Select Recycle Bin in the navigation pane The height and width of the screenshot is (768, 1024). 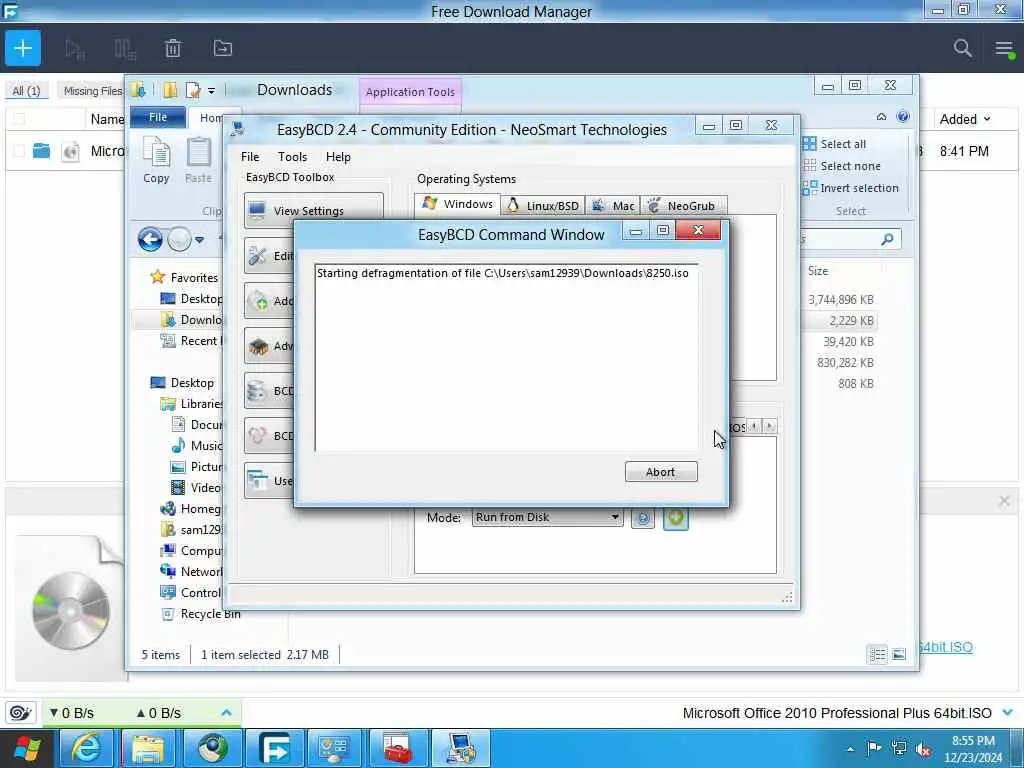tap(200, 614)
